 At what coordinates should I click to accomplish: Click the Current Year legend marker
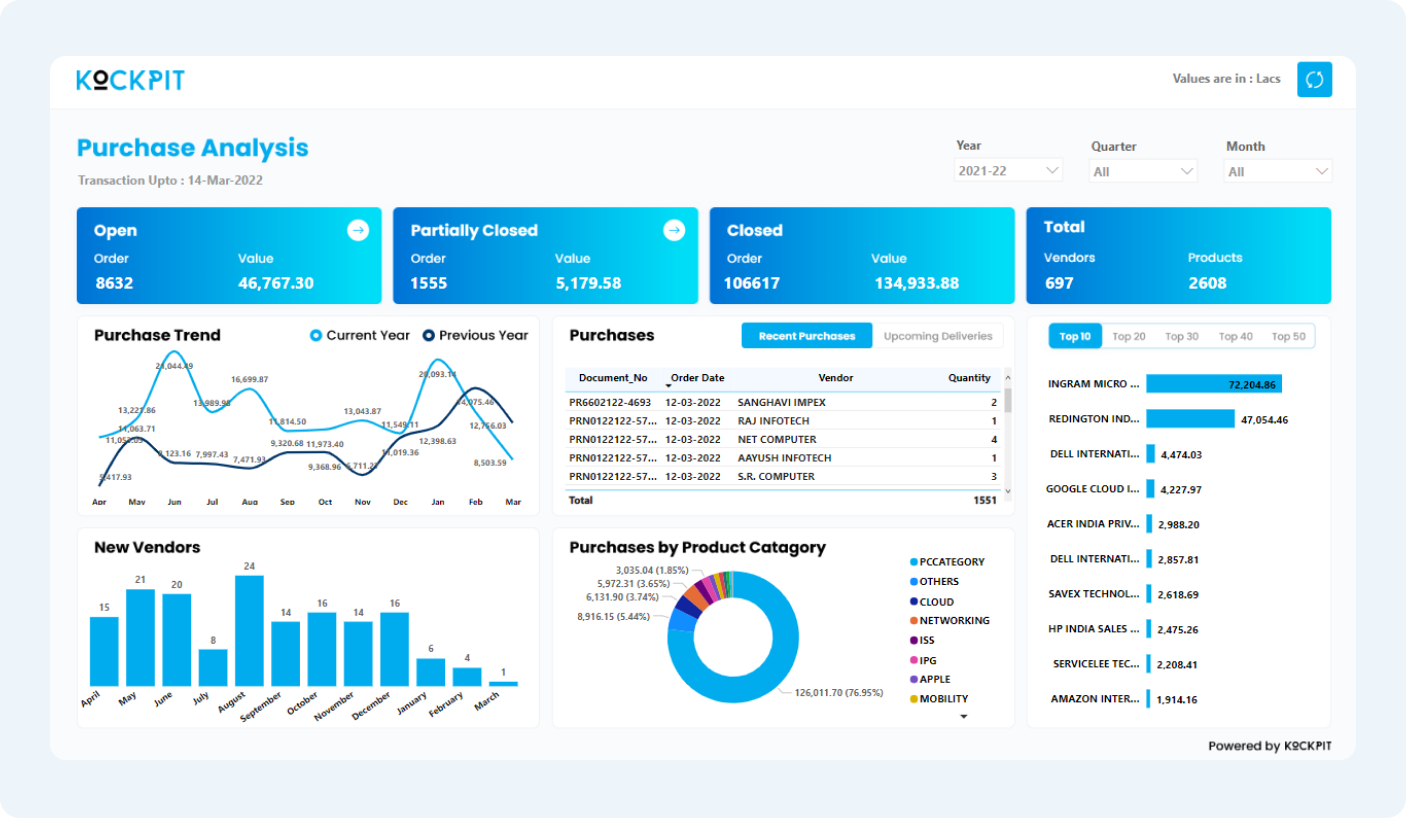tap(316, 336)
